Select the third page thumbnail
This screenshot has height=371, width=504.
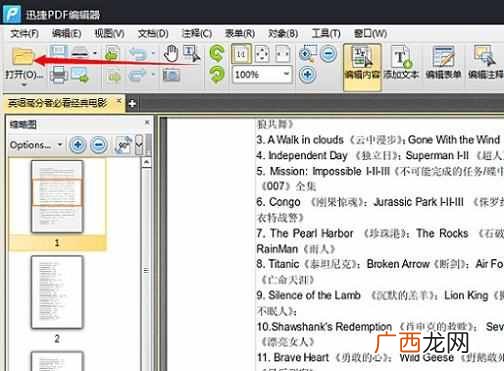(57, 361)
